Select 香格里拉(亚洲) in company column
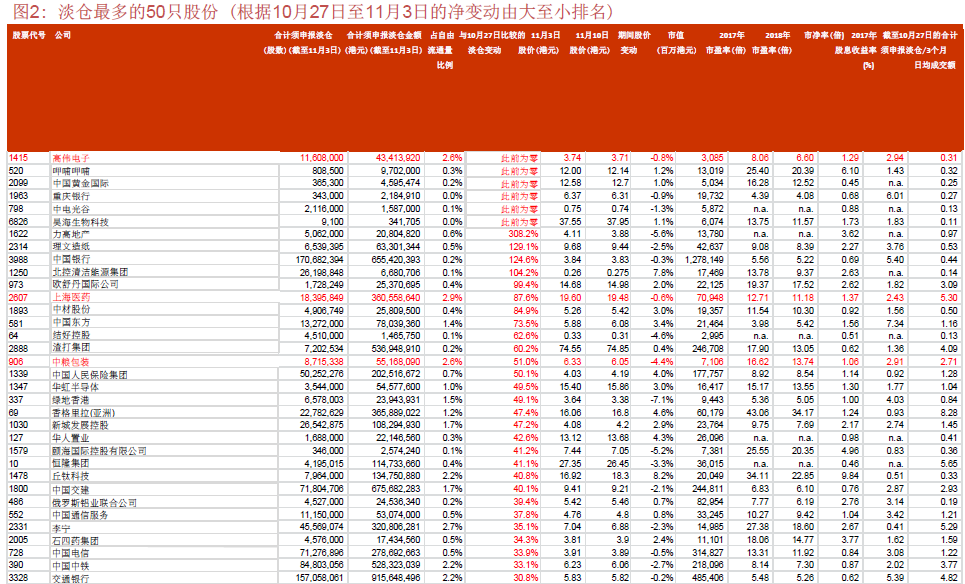Screen dimensions: 965x584 84,412
